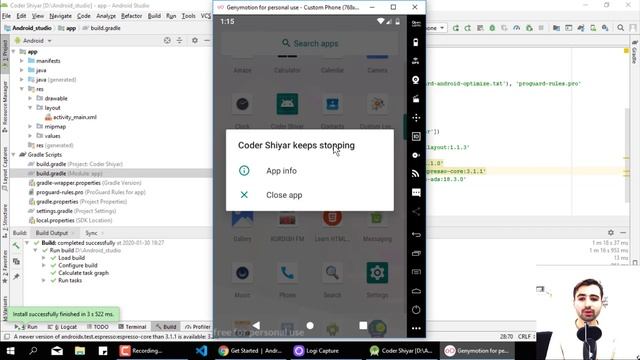
Task: Open Android project view dropdown
Action: tap(33, 41)
